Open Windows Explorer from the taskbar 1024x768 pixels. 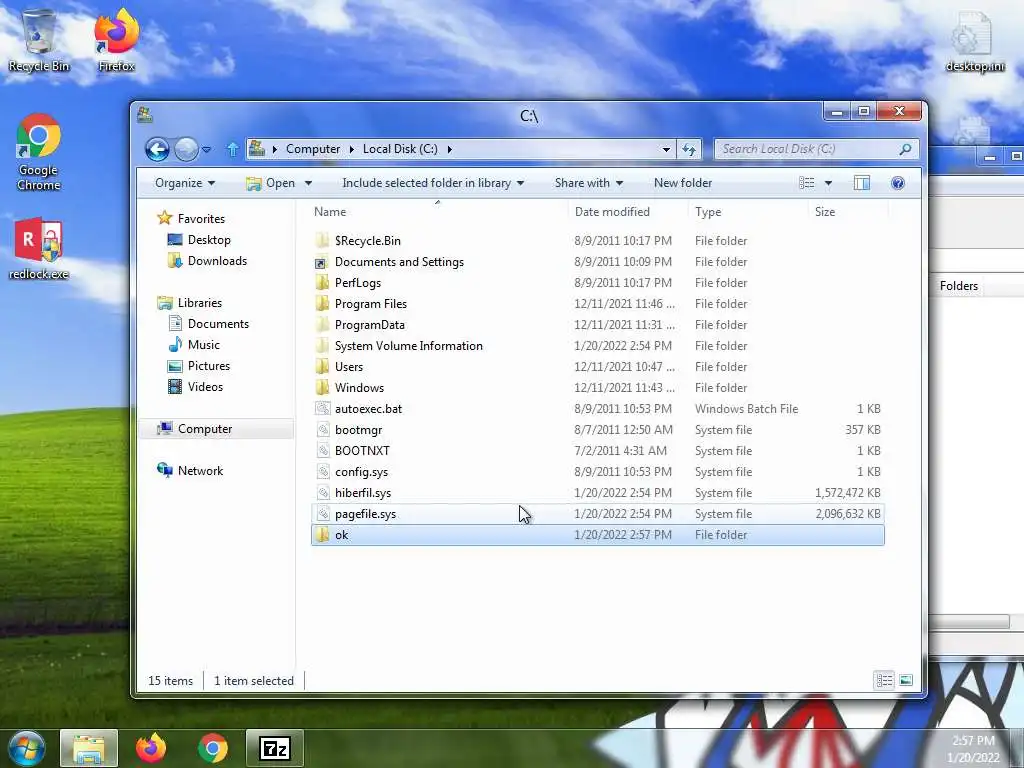[x=89, y=748]
